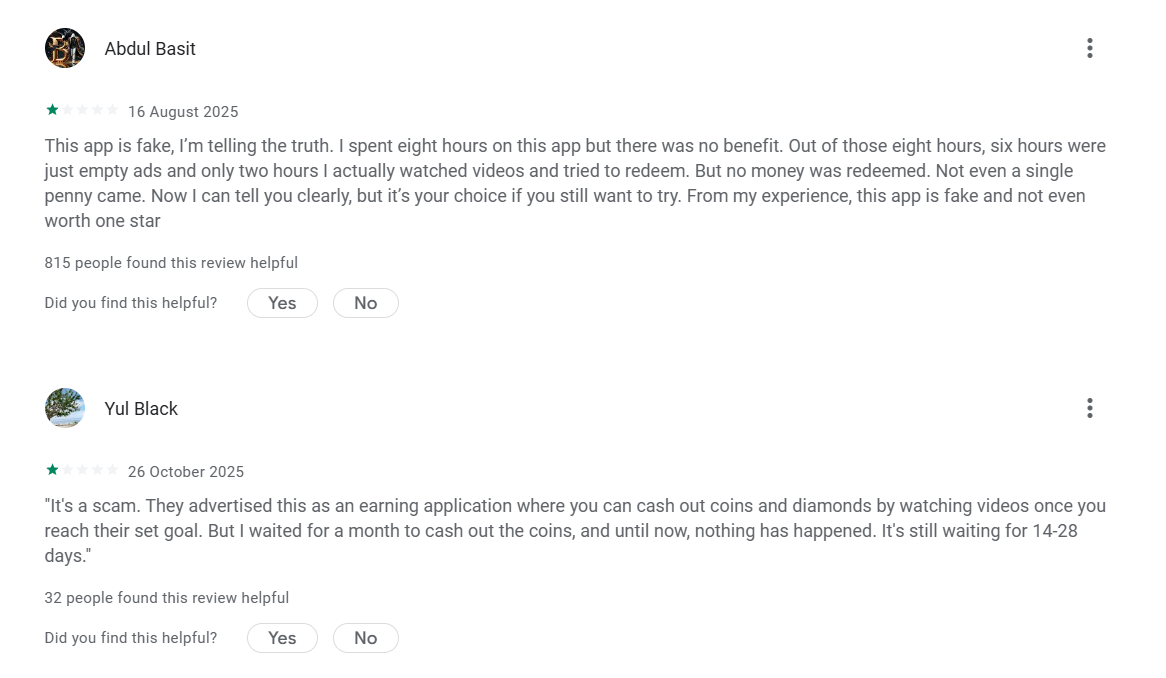Click the reviewer name Abdul Basit
Viewport: 1166px width, 678px height.
150,49
